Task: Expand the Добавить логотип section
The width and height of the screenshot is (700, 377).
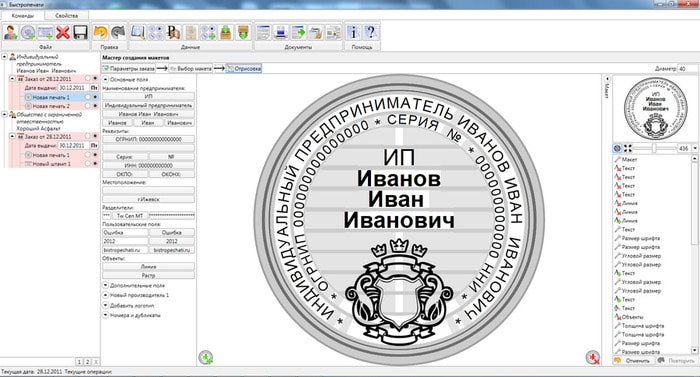Action: [106, 305]
